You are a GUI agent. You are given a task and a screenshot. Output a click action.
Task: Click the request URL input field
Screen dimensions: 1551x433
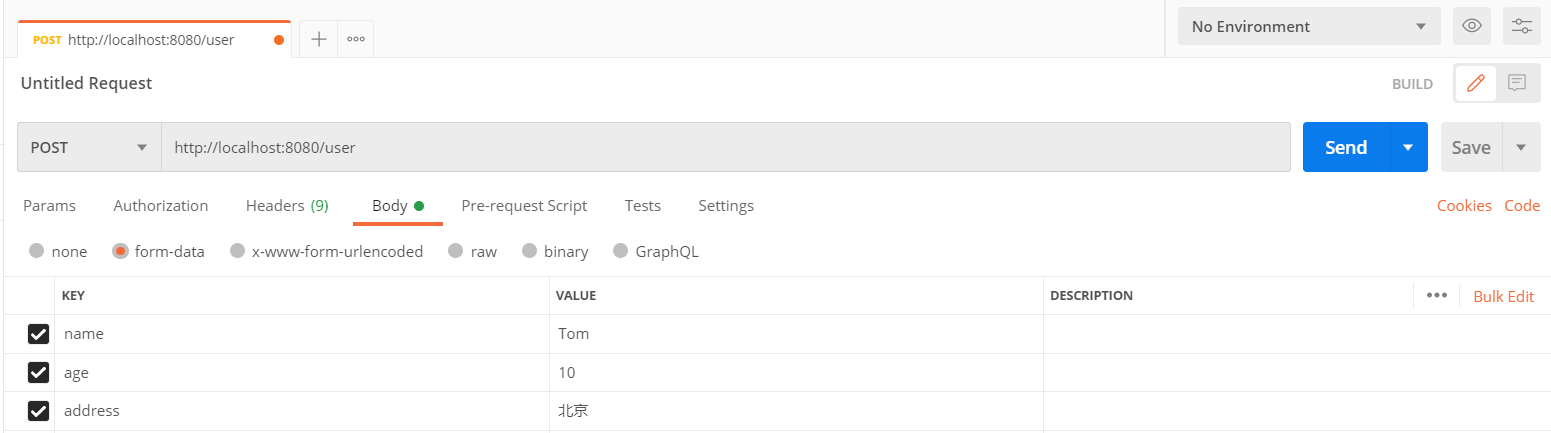[x=725, y=147]
